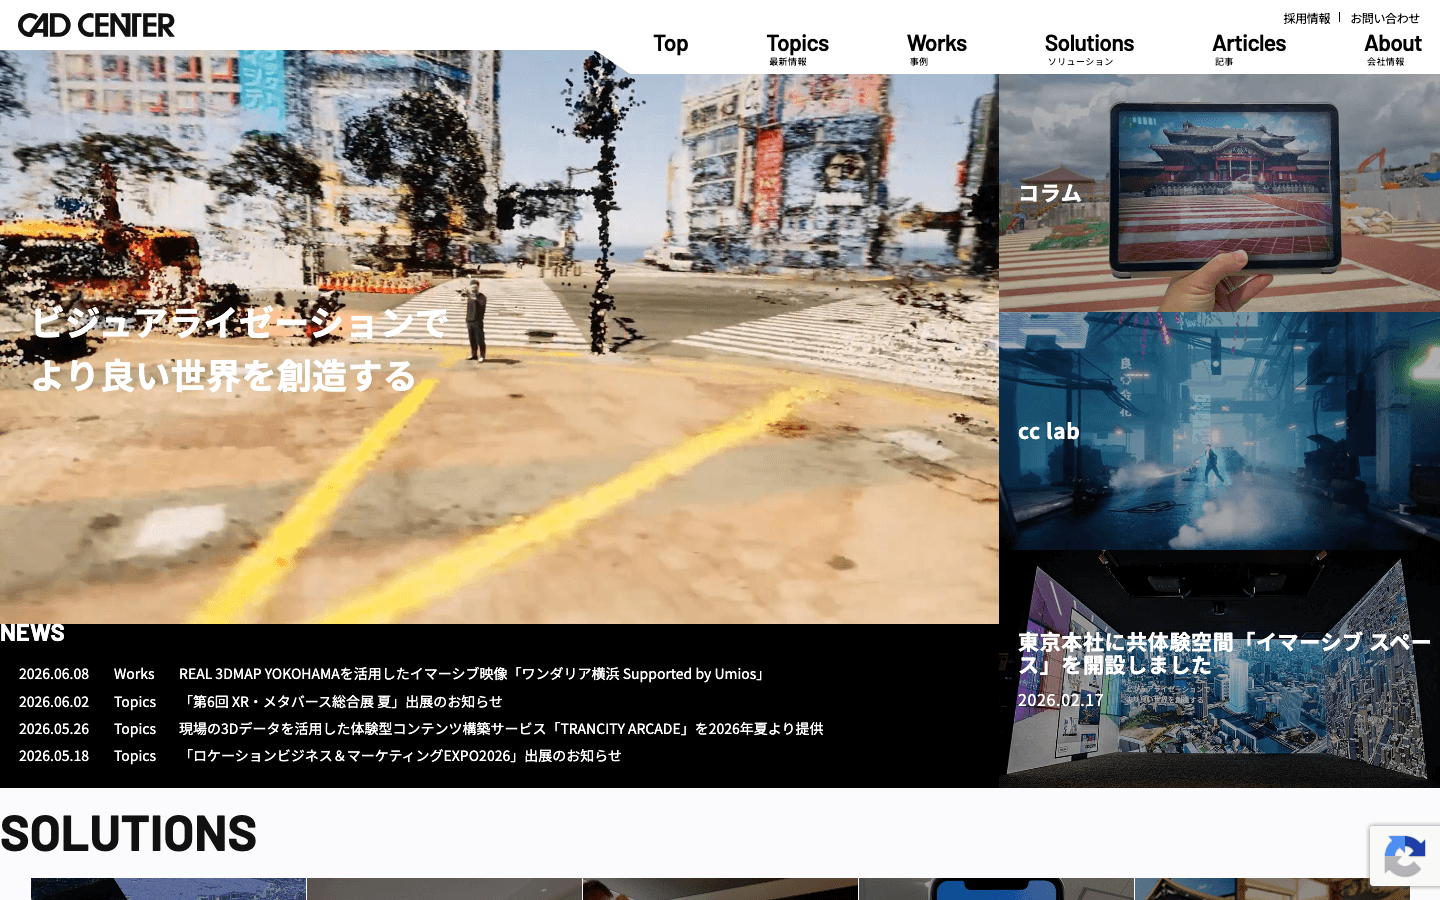Screen dimensions: 1440x900
Task: Open the イマーシブ スペース announcement tile
Action: click(1219, 669)
